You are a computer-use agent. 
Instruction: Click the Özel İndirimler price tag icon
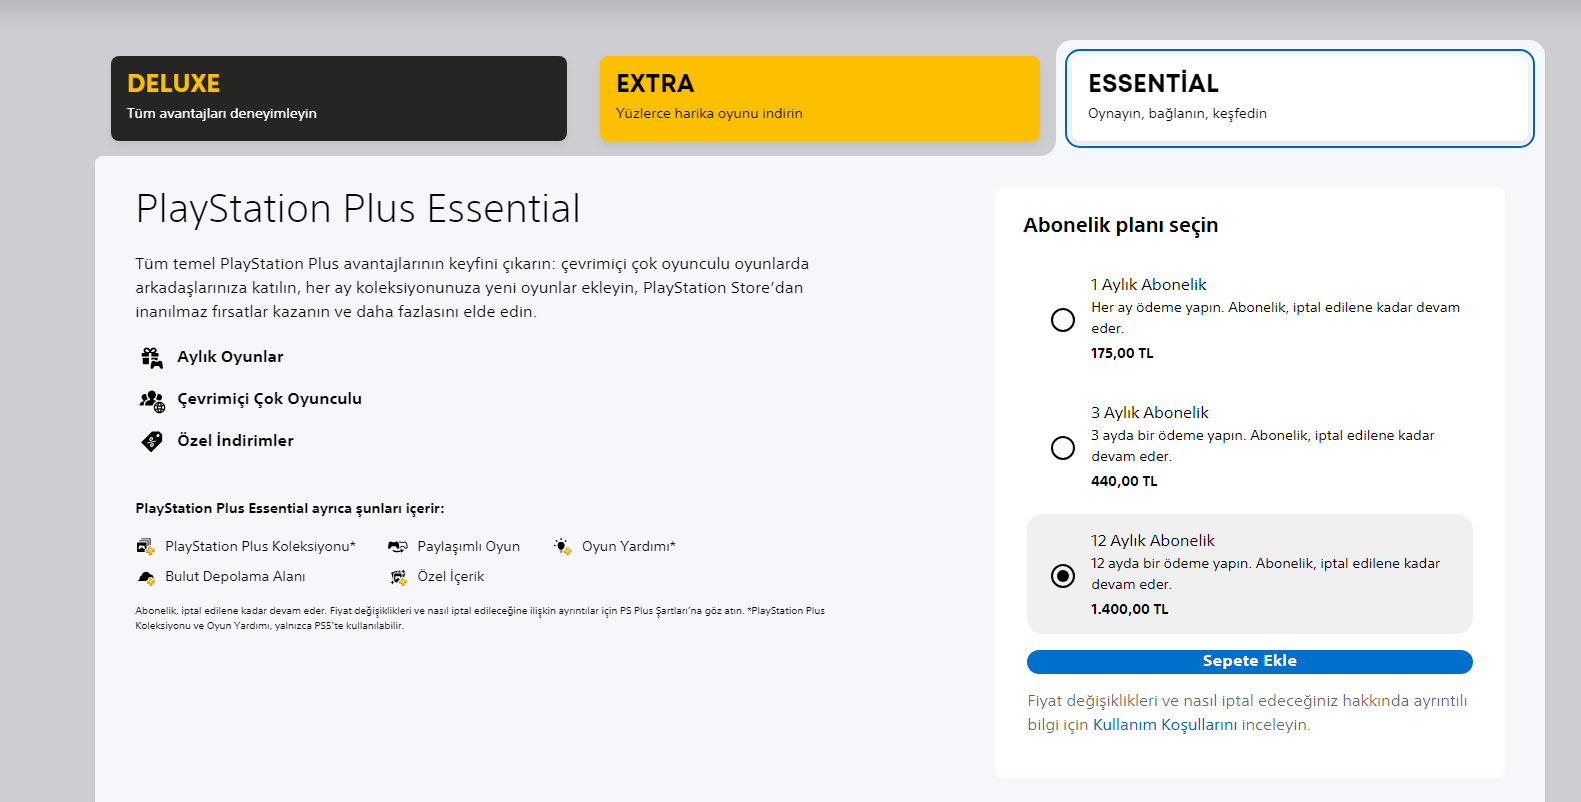152,441
